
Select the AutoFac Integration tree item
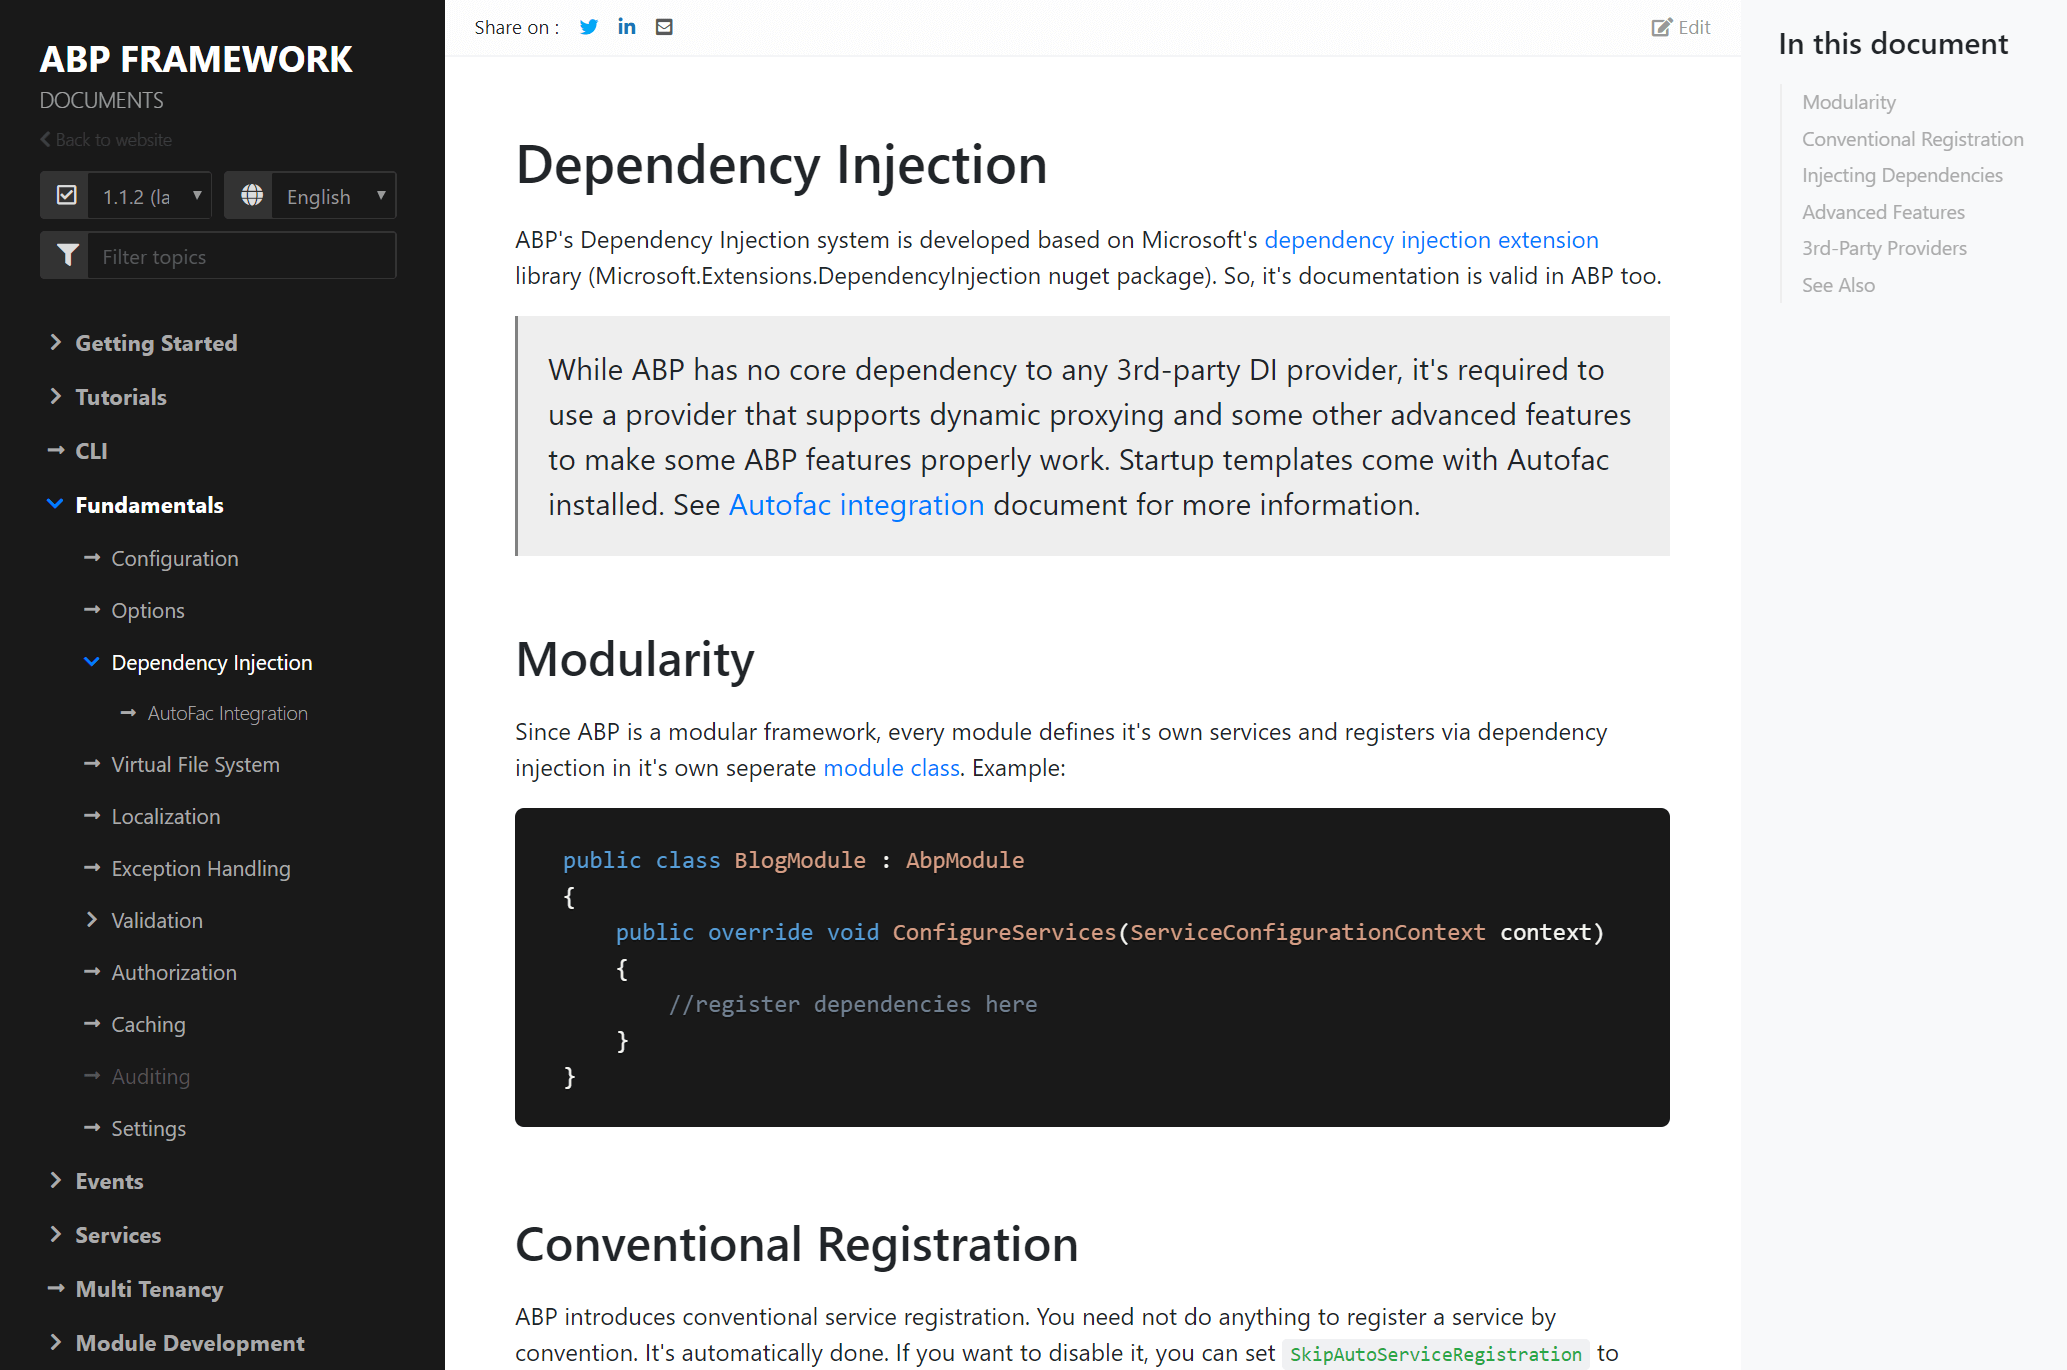coord(226,711)
